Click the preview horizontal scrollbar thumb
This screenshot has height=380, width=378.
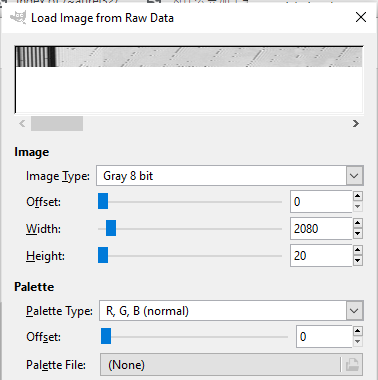click(57, 124)
